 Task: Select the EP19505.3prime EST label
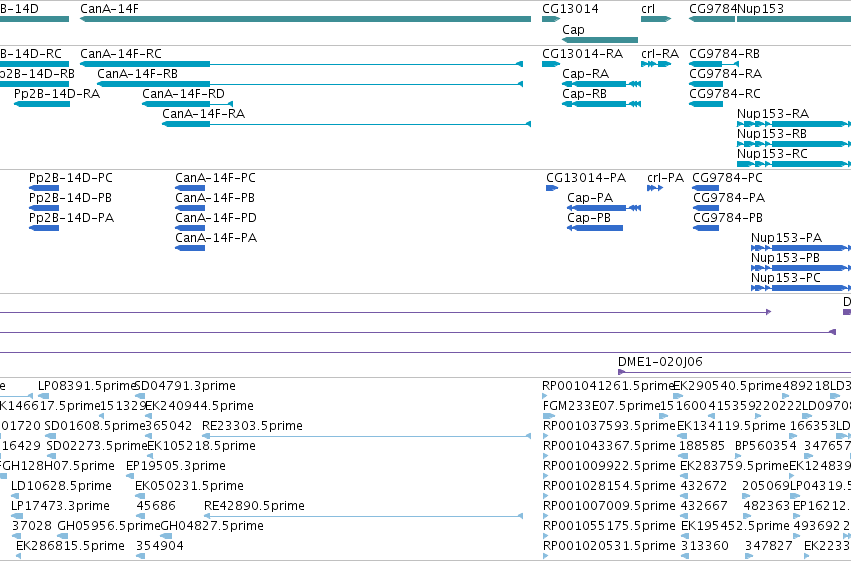175,466
